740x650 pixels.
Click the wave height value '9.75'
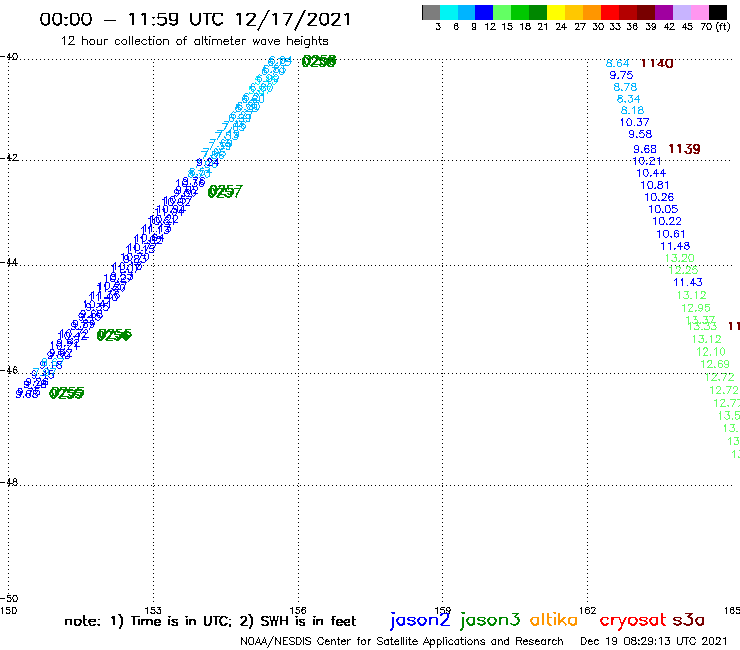(621, 75)
